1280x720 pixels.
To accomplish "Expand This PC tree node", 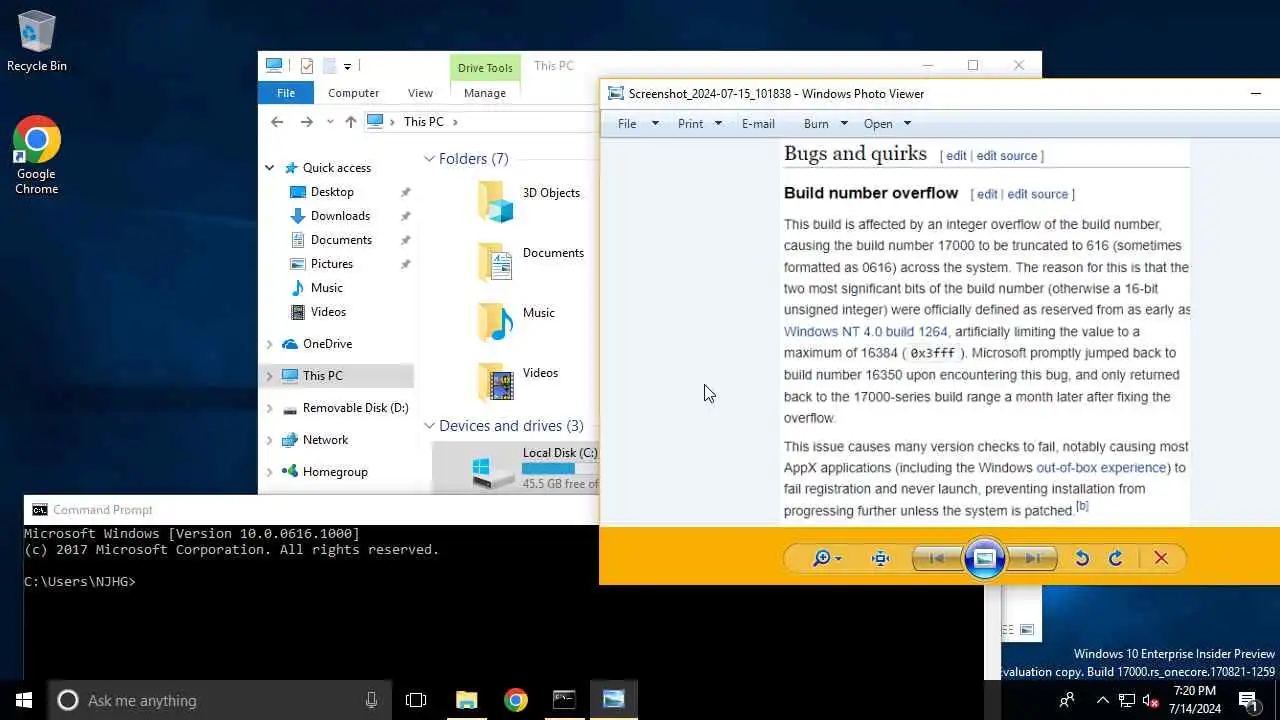I will tap(269, 376).
